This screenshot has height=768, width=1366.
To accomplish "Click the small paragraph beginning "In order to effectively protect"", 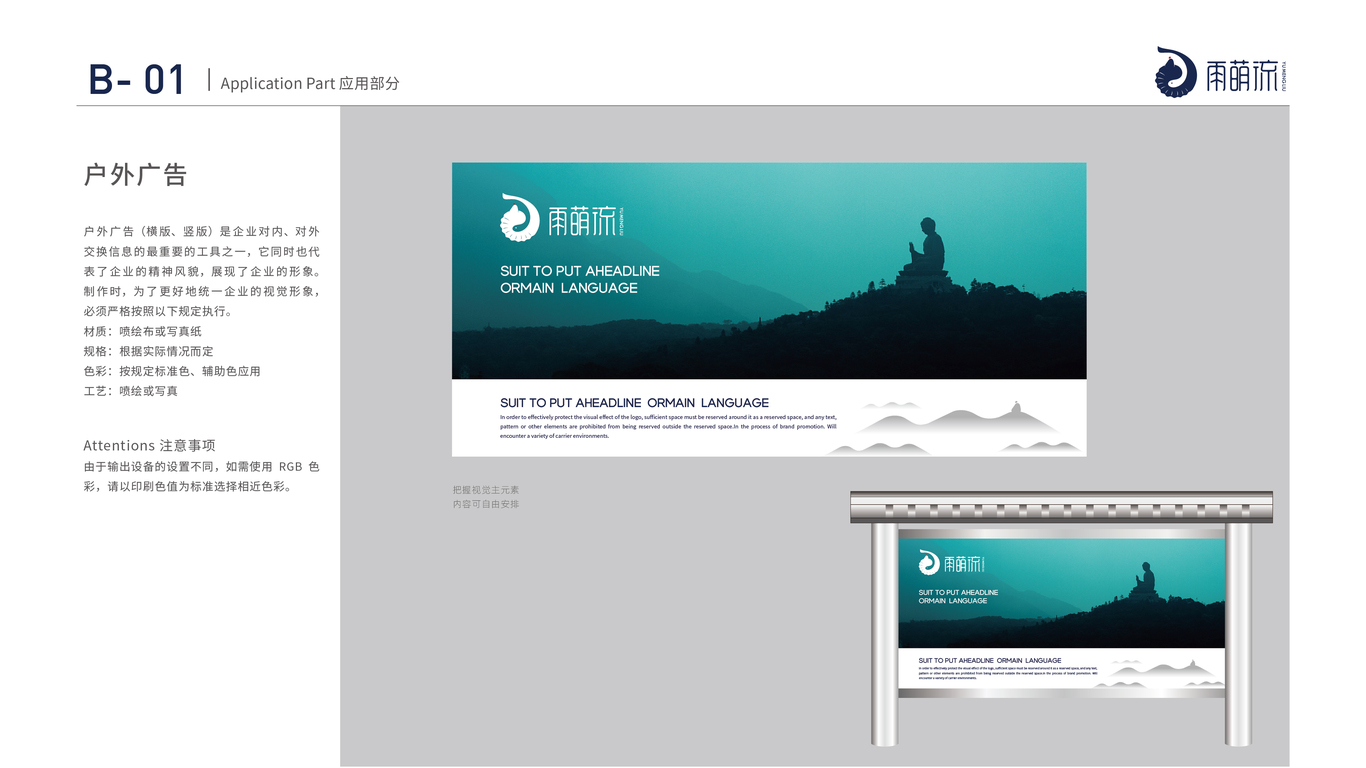I will point(668,426).
